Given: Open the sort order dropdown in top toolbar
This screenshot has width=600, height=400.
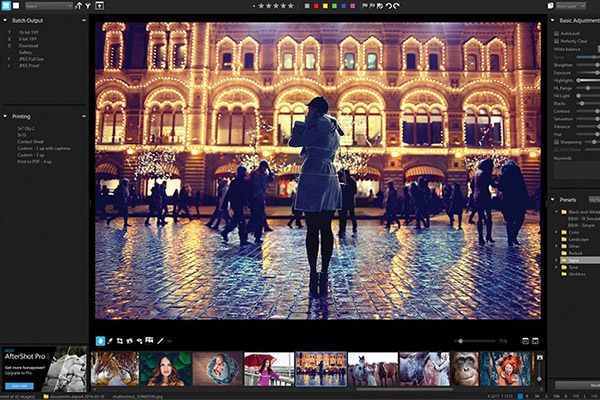Looking at the screenshot, I should (x=49, y=6).
